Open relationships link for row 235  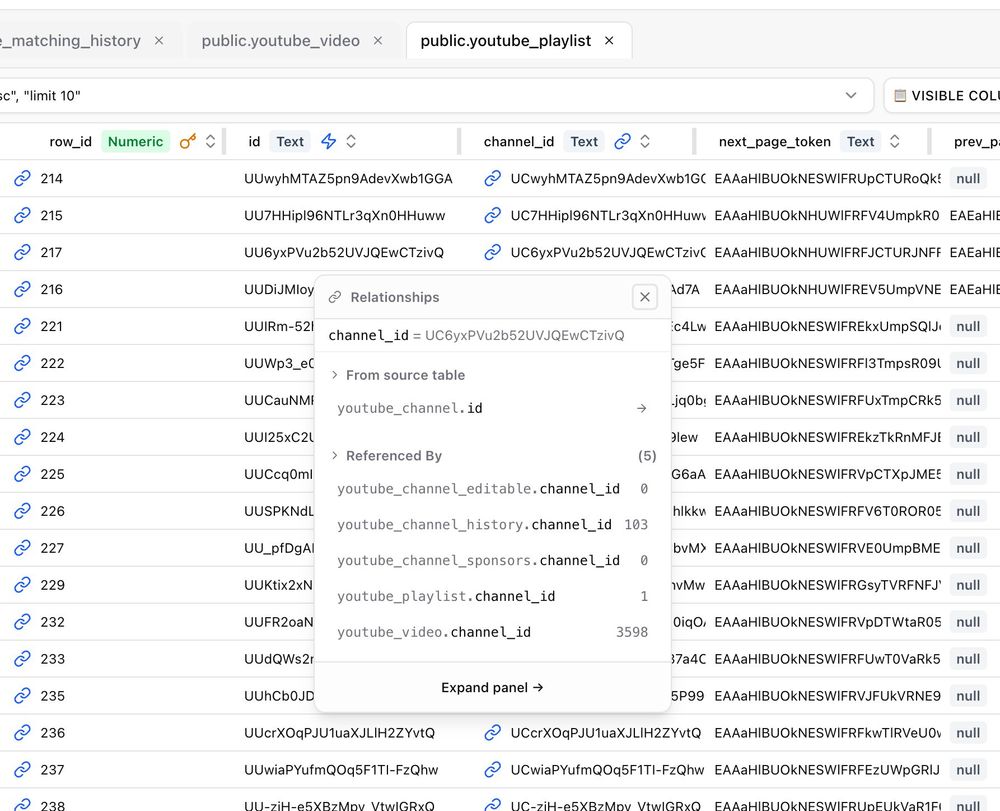click(x=22, y=696)
